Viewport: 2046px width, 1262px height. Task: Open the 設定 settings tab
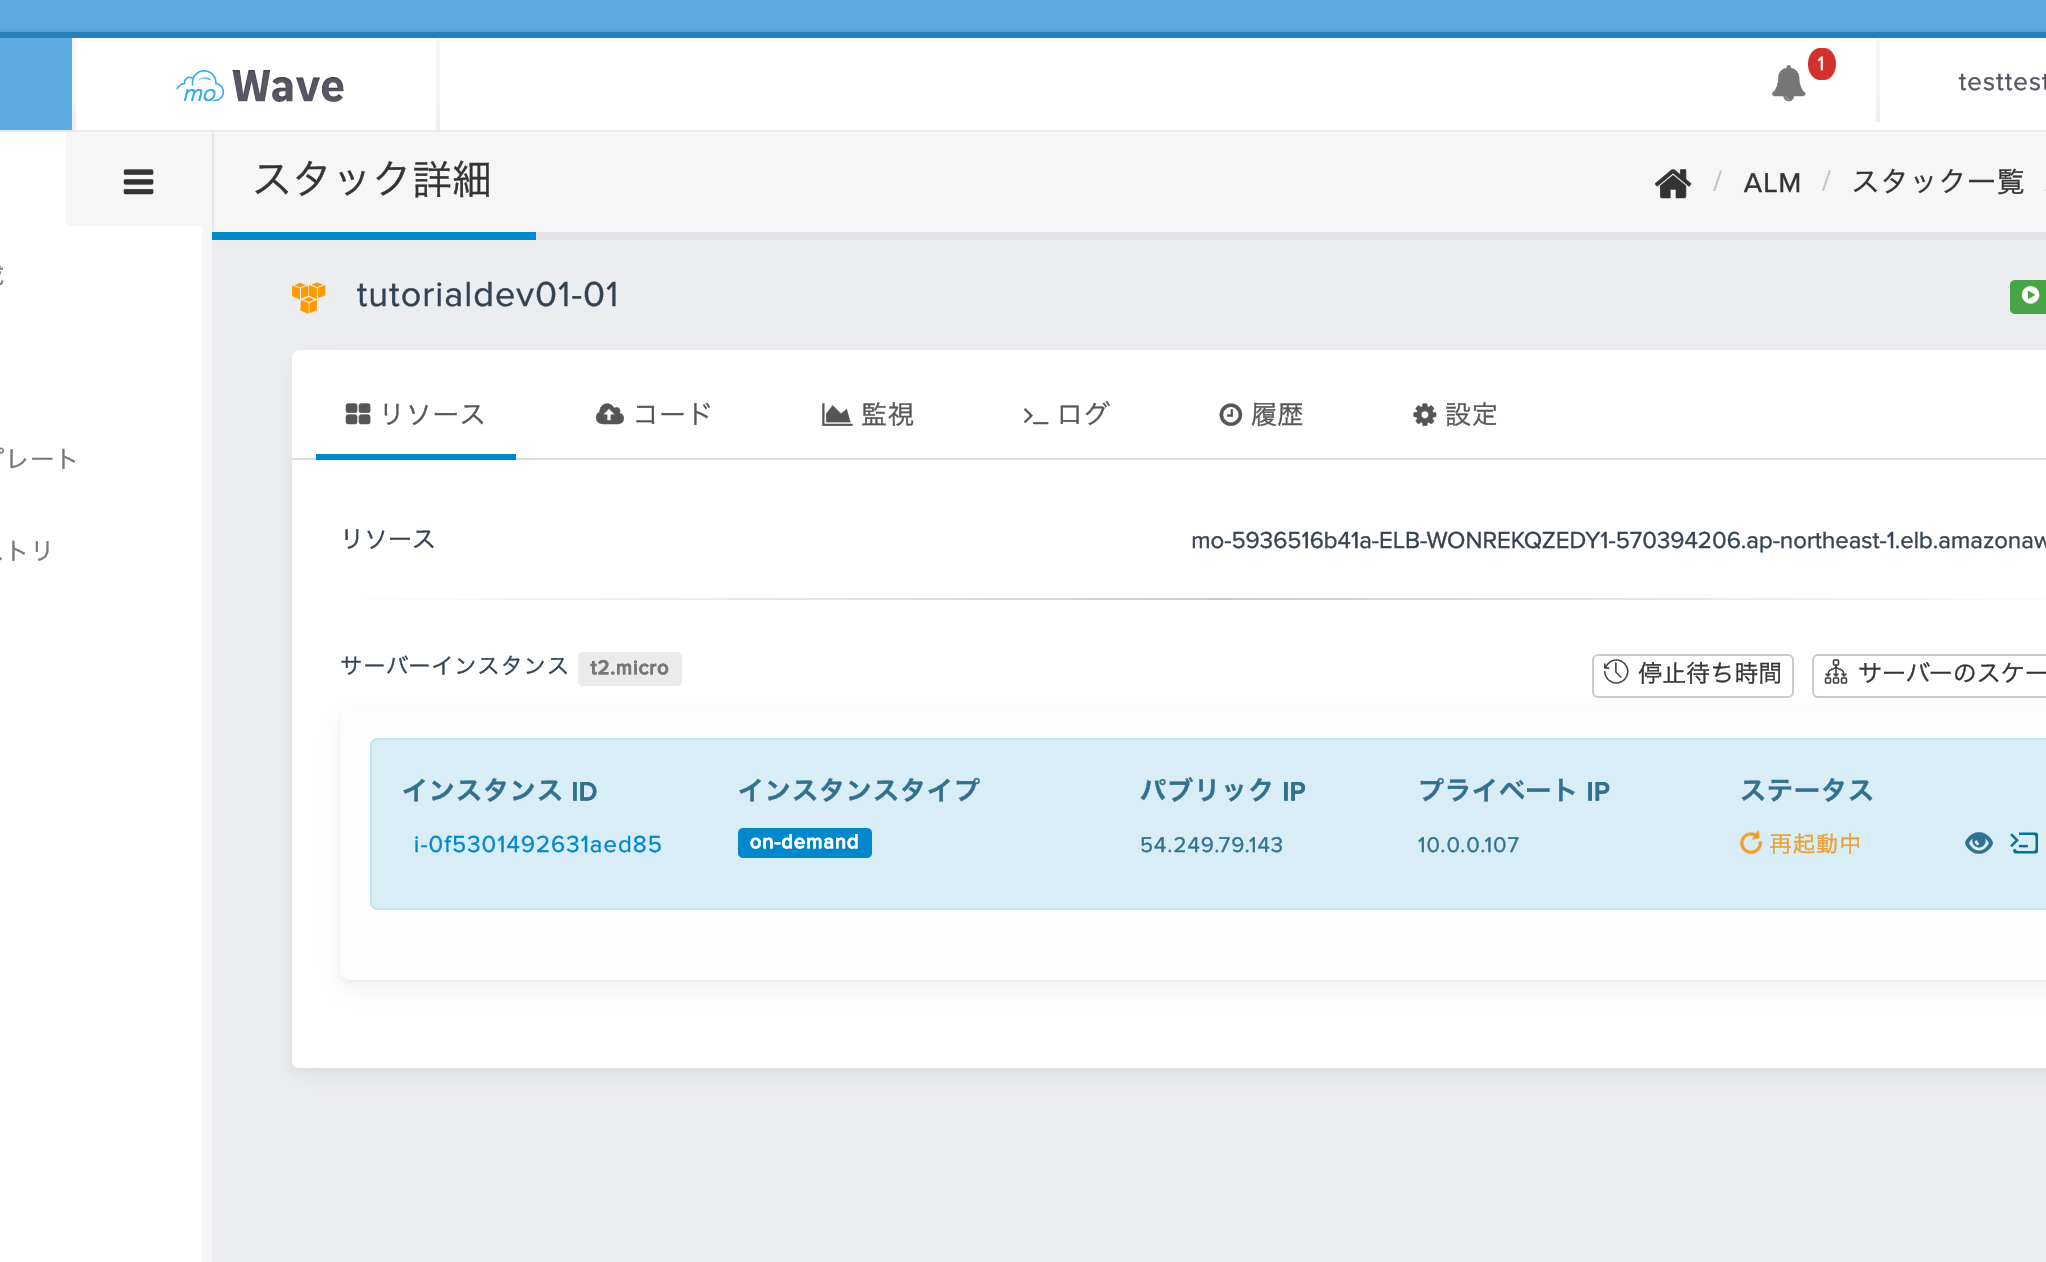click(1454, 414)
